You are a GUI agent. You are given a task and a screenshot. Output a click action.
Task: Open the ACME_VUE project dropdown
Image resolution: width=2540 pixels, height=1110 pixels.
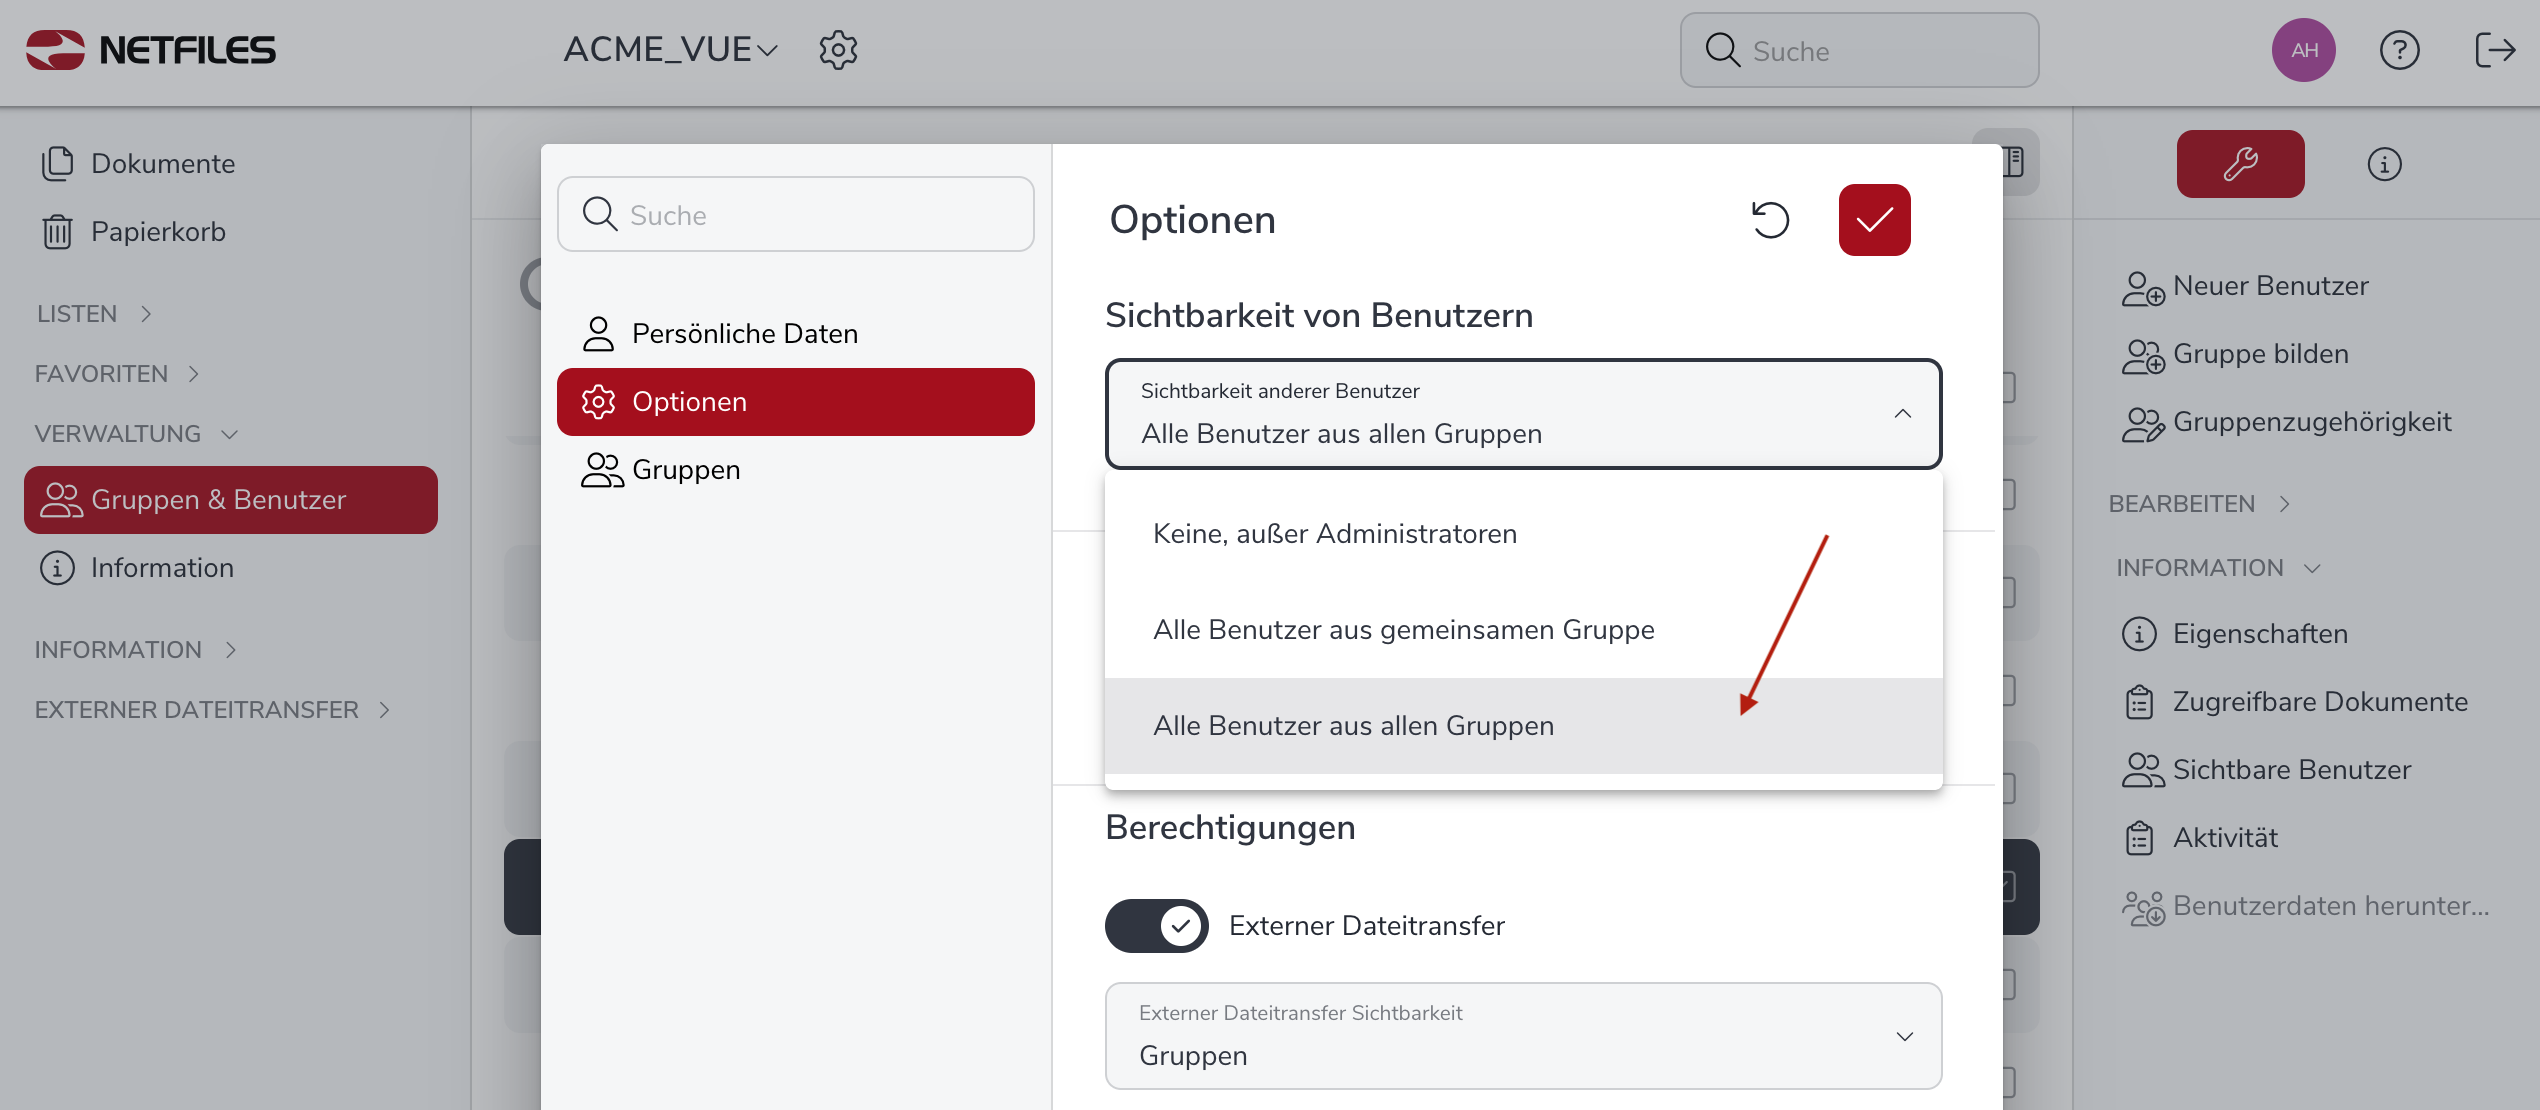pyautogui.click(x=670, y=50)
